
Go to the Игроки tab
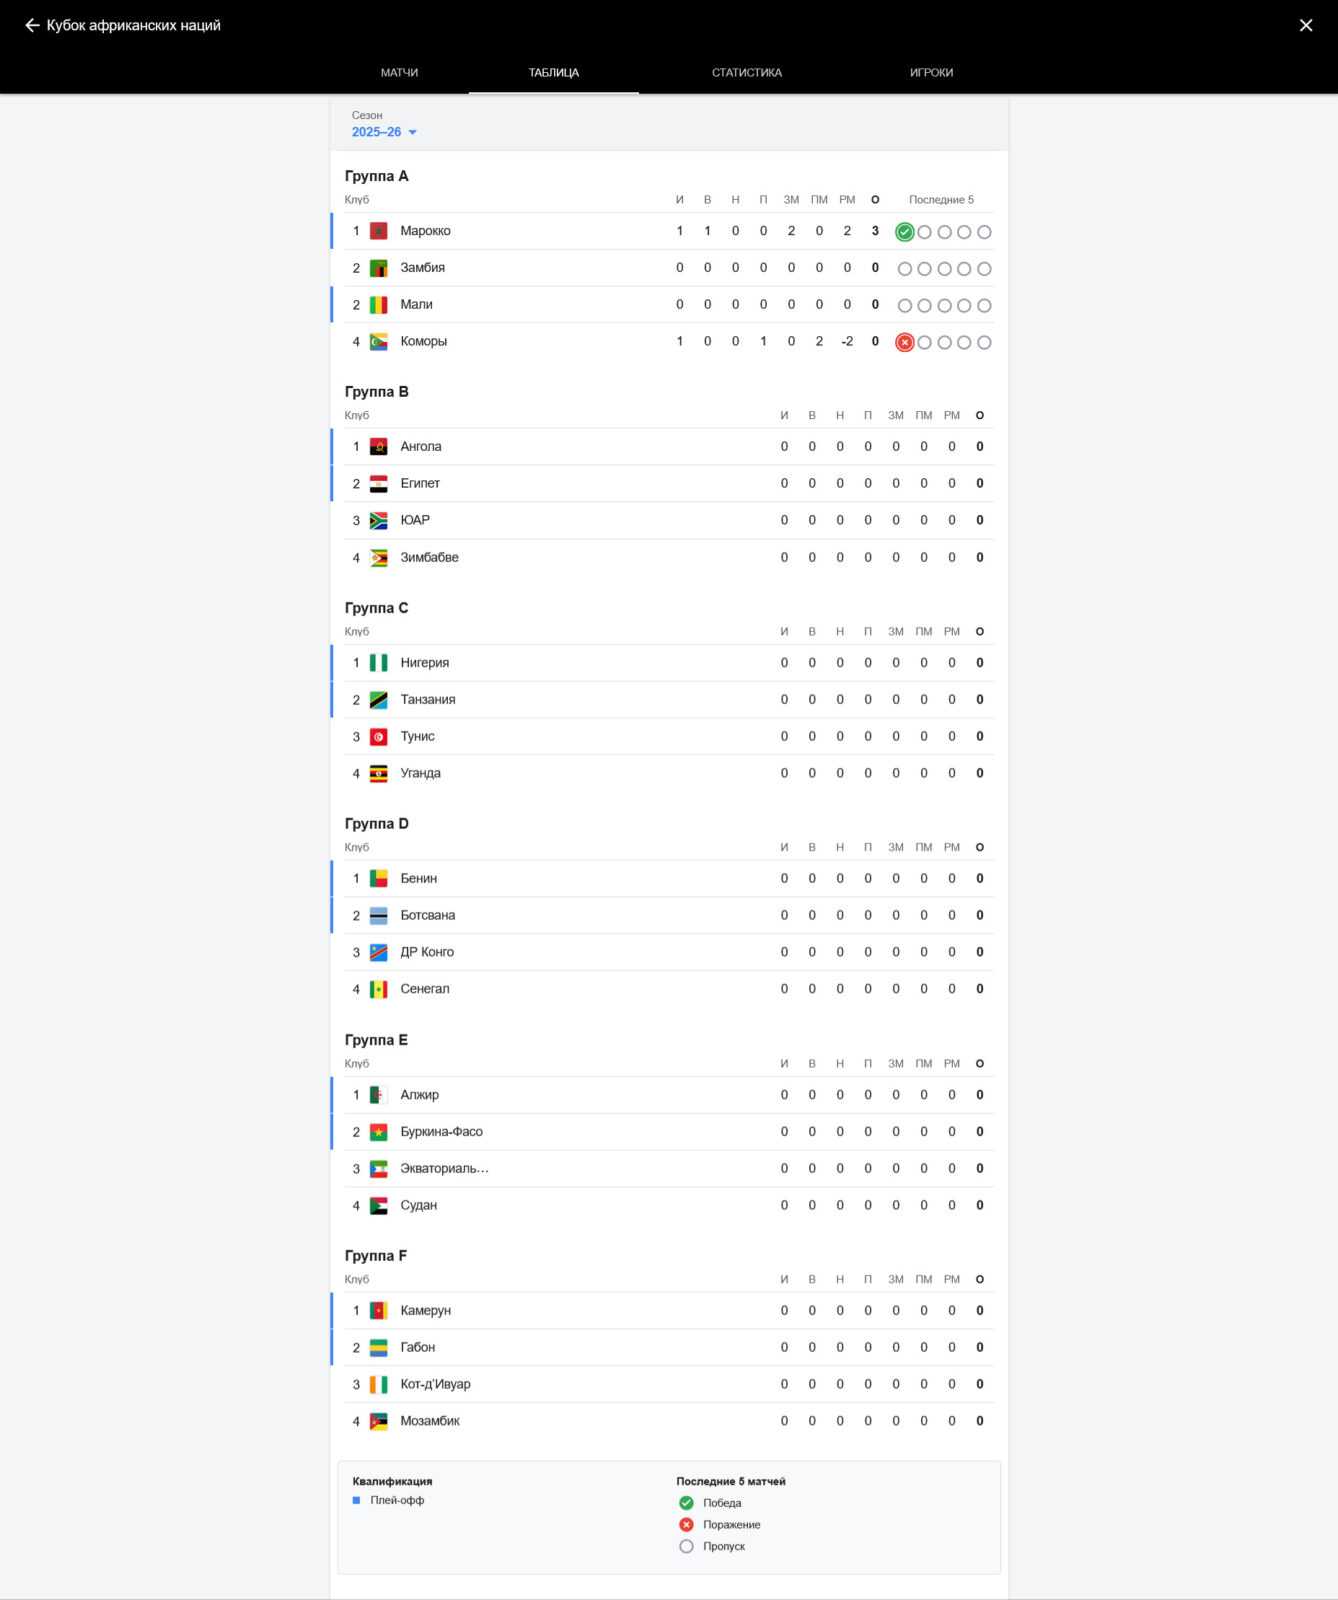pyautogui.click(x=931, y=72)
